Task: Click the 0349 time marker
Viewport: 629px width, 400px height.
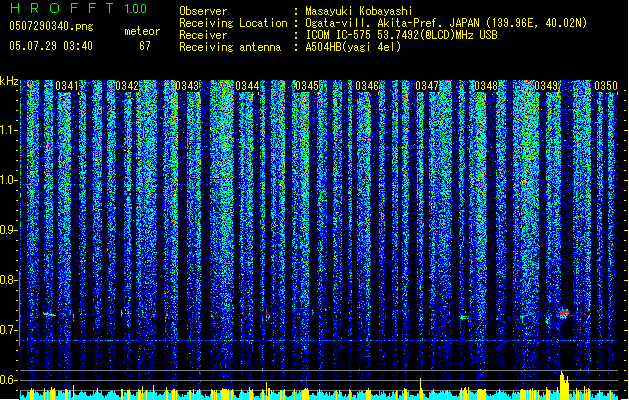Action: [x=546, y=86]
